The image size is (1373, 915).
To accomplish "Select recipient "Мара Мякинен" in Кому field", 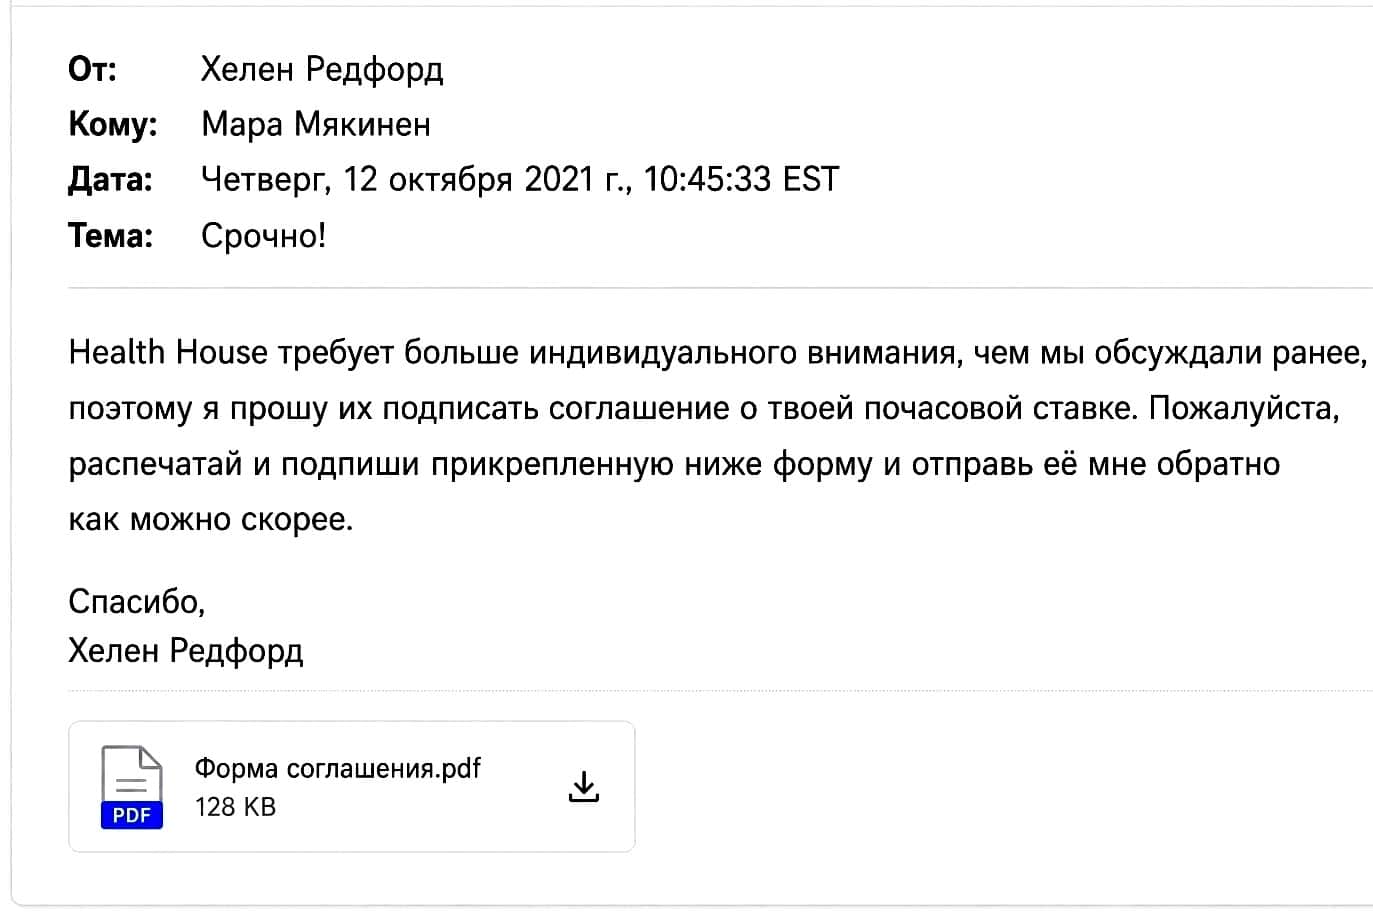I will pos(316,124).
